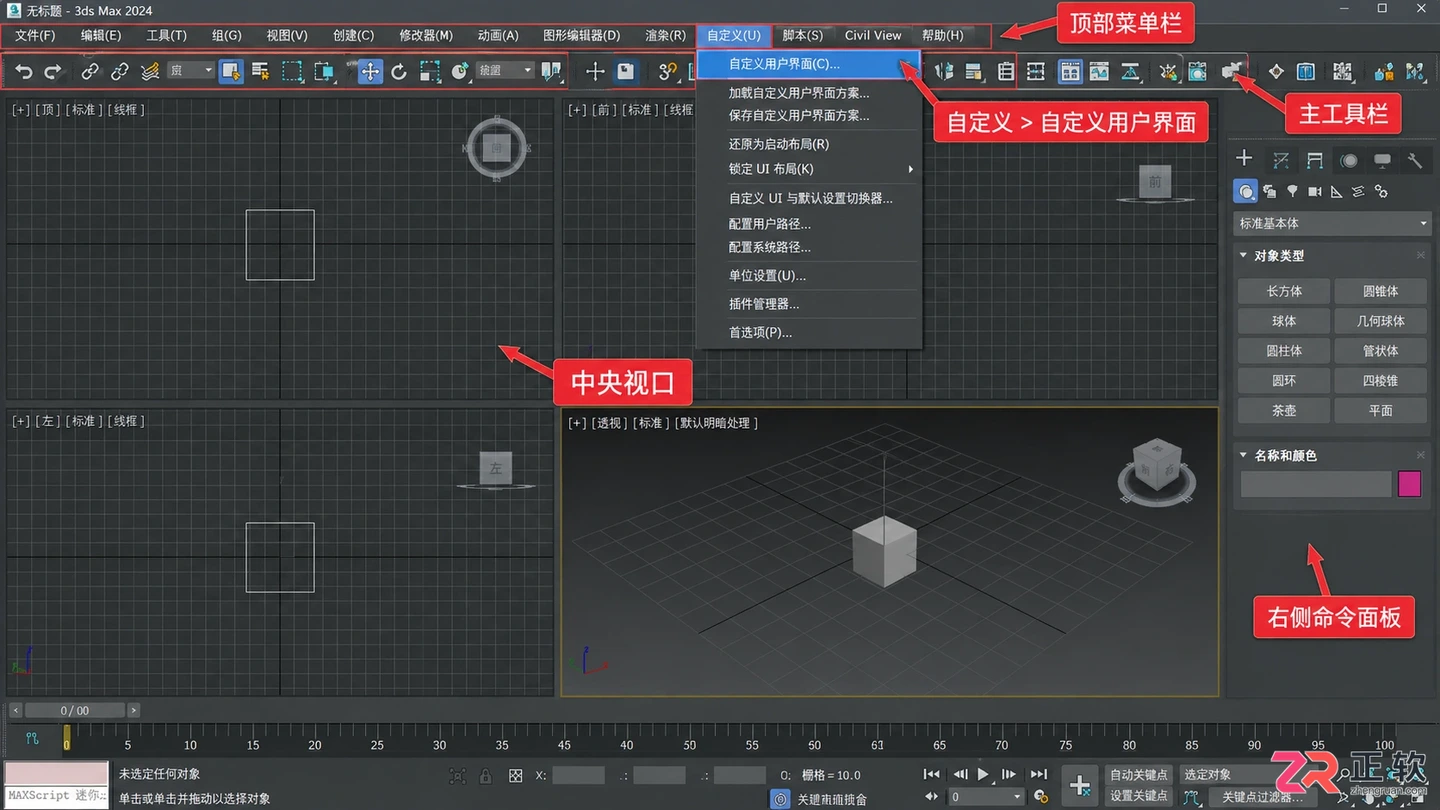Screen dimensions: 1440x810
Task: Open the Civil View menu
Action: coord(873,35)
